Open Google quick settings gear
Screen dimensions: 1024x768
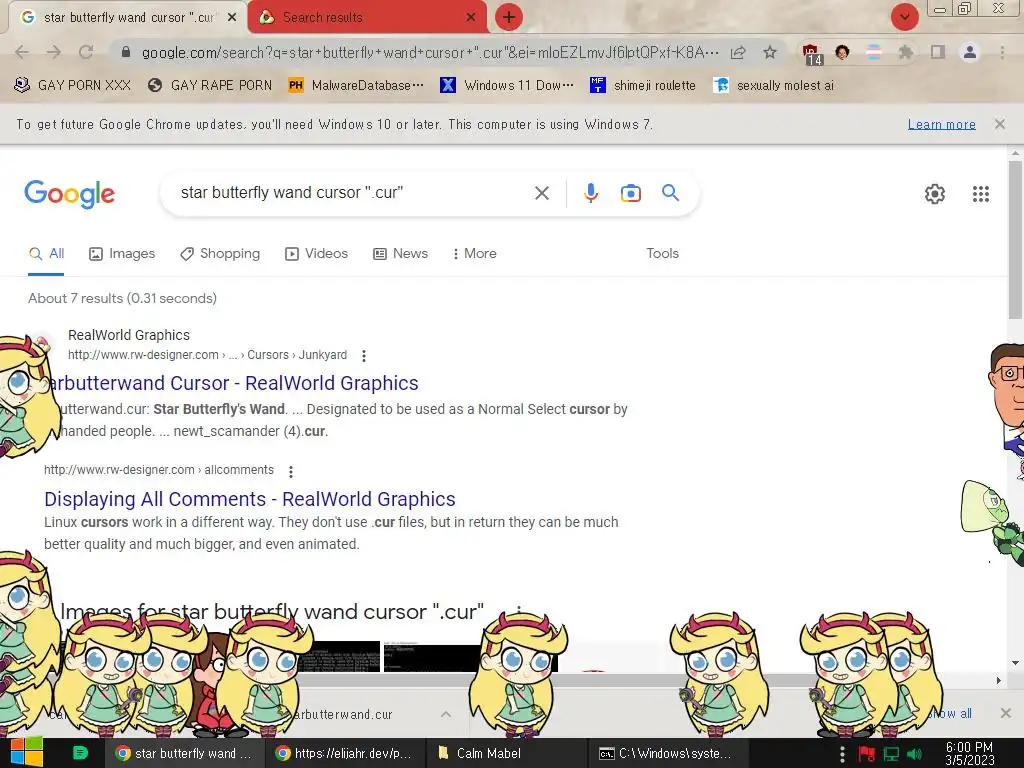(x=935, y=194)
